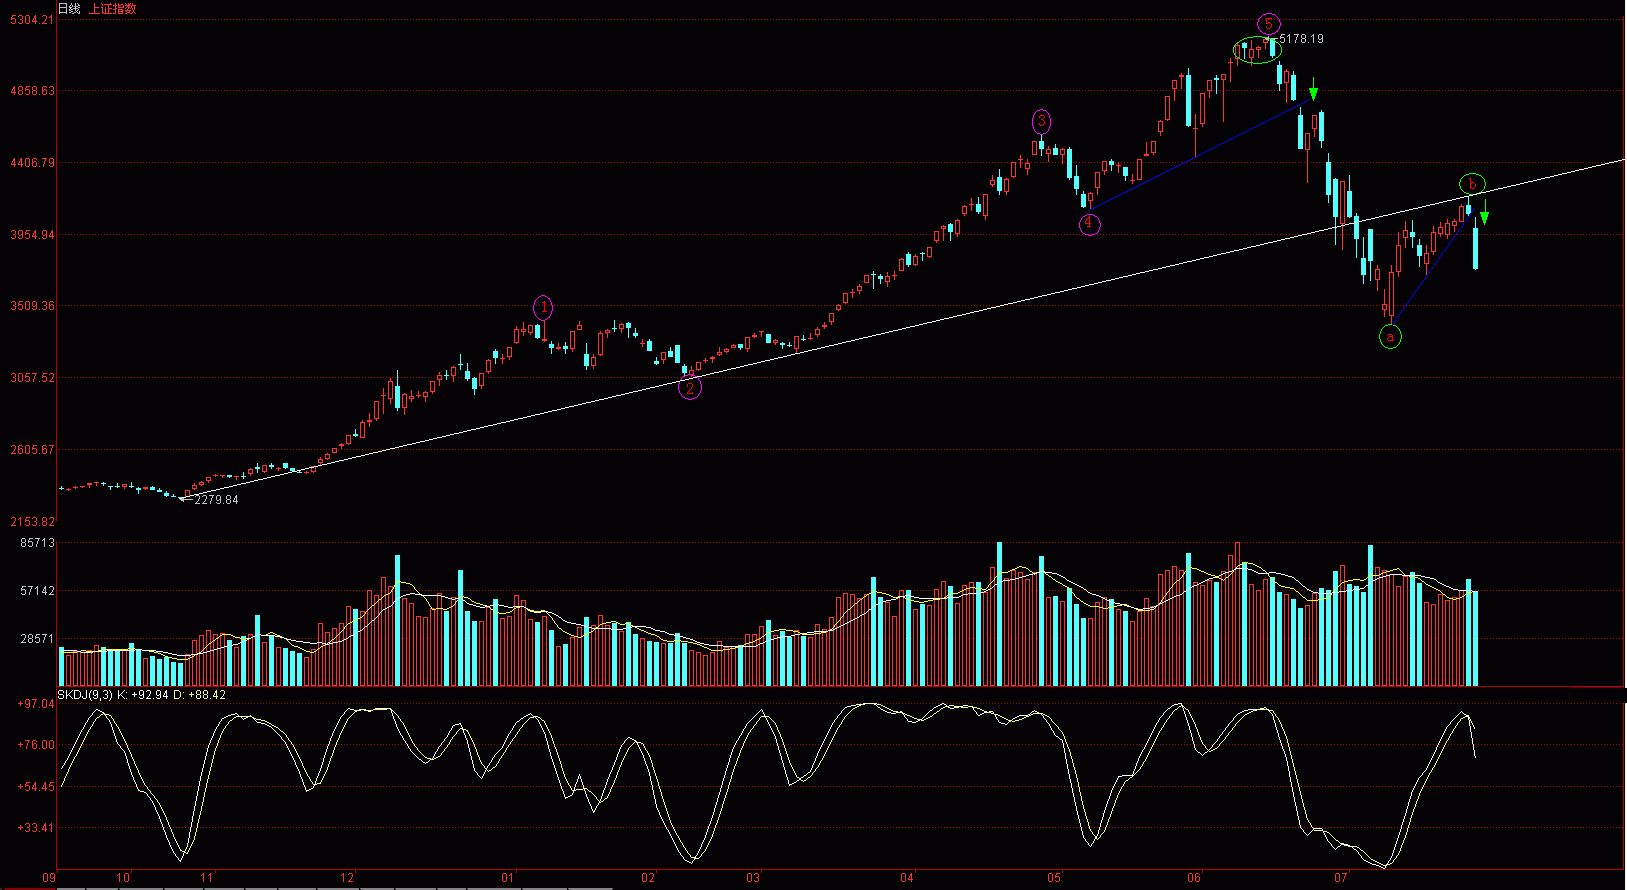
Task: Click the 2605.67 price axis label
Action: coord(32,450)
